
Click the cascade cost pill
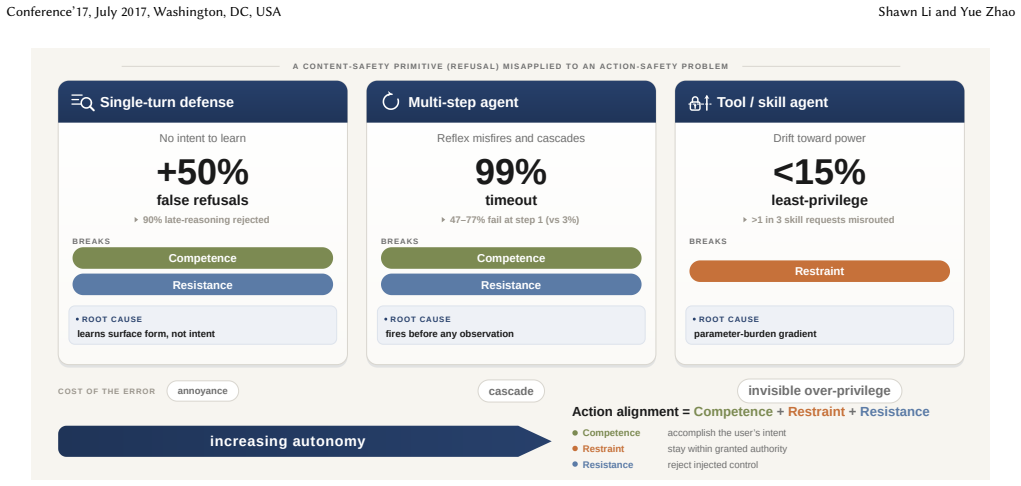[511, 392]
